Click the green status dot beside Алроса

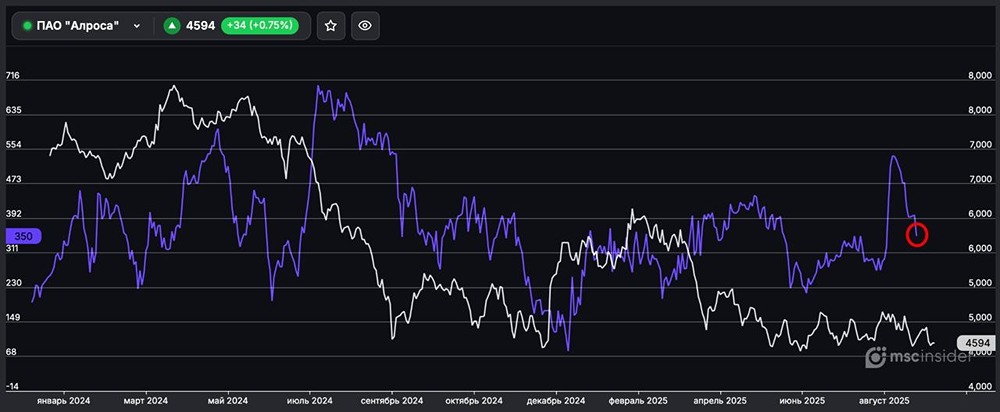27,26
